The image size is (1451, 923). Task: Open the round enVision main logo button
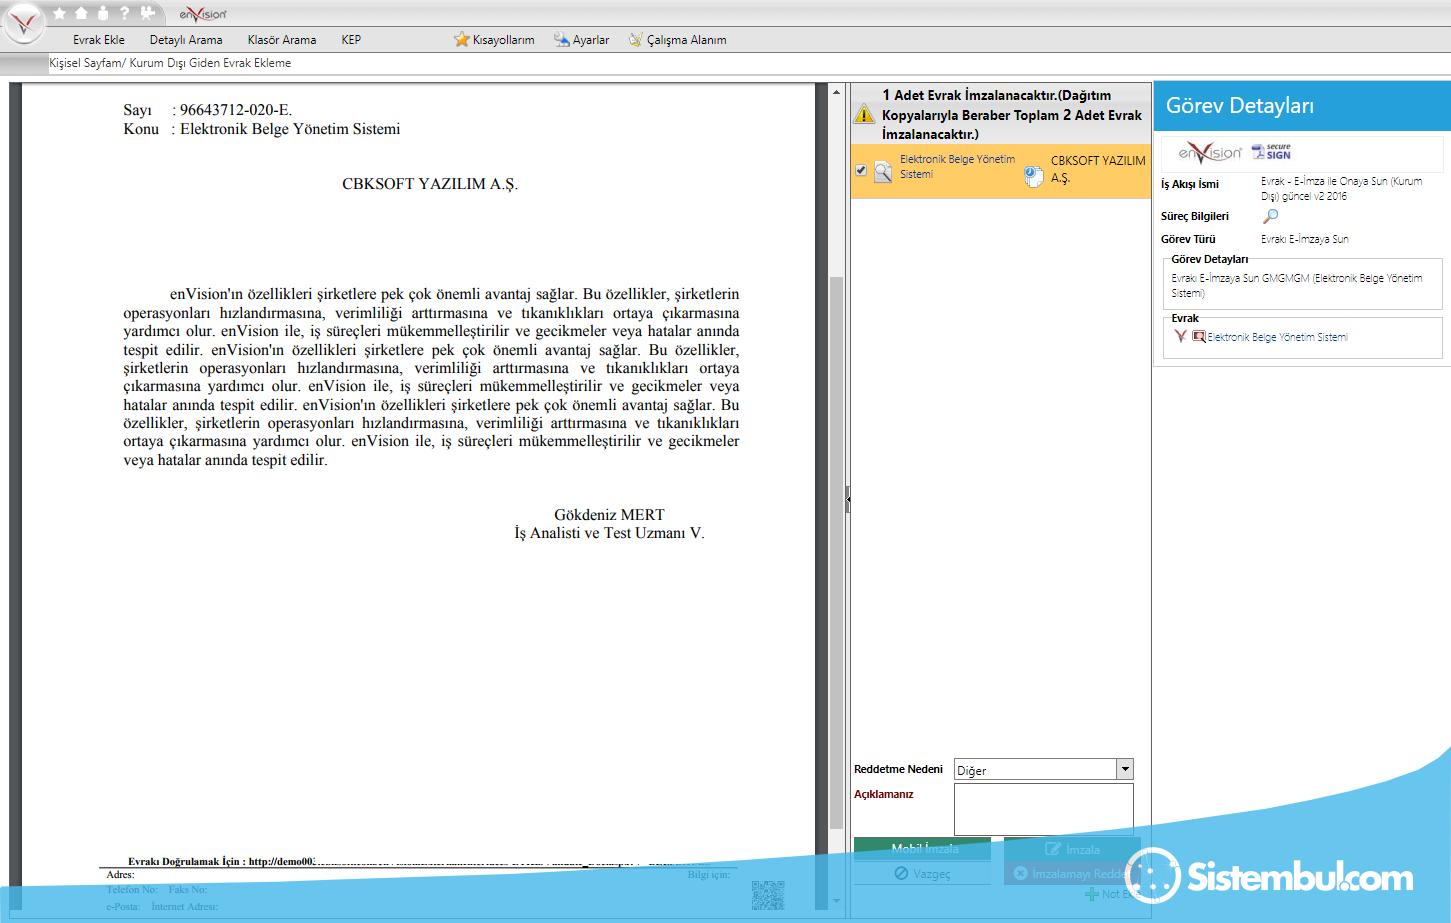pyautogui.click(x=24, y=23)
